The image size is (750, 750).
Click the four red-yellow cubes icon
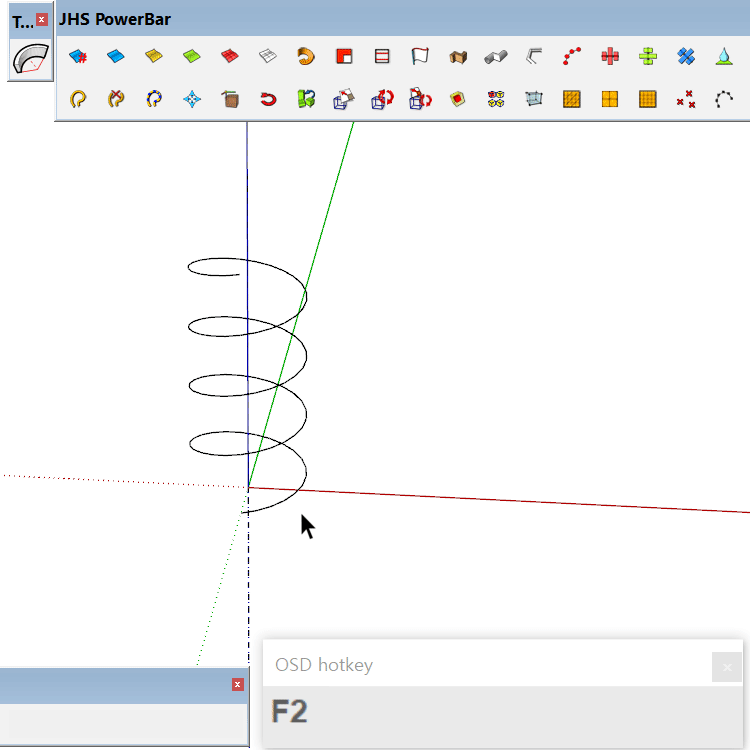pos(496,99)
